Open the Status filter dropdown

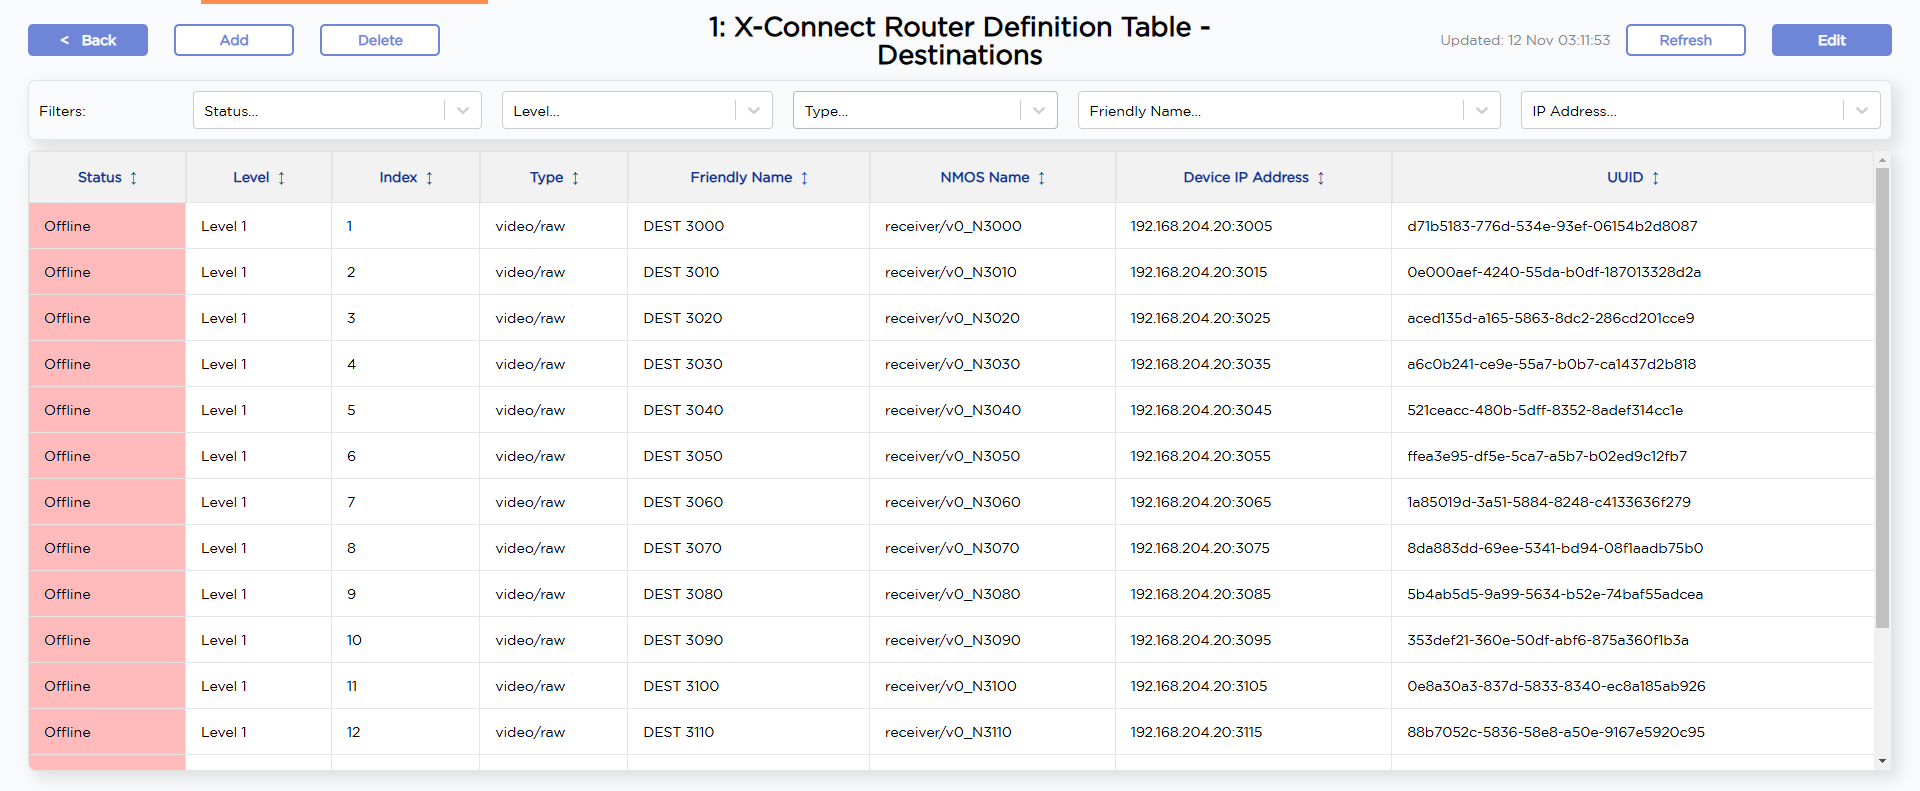coord(462,111)
